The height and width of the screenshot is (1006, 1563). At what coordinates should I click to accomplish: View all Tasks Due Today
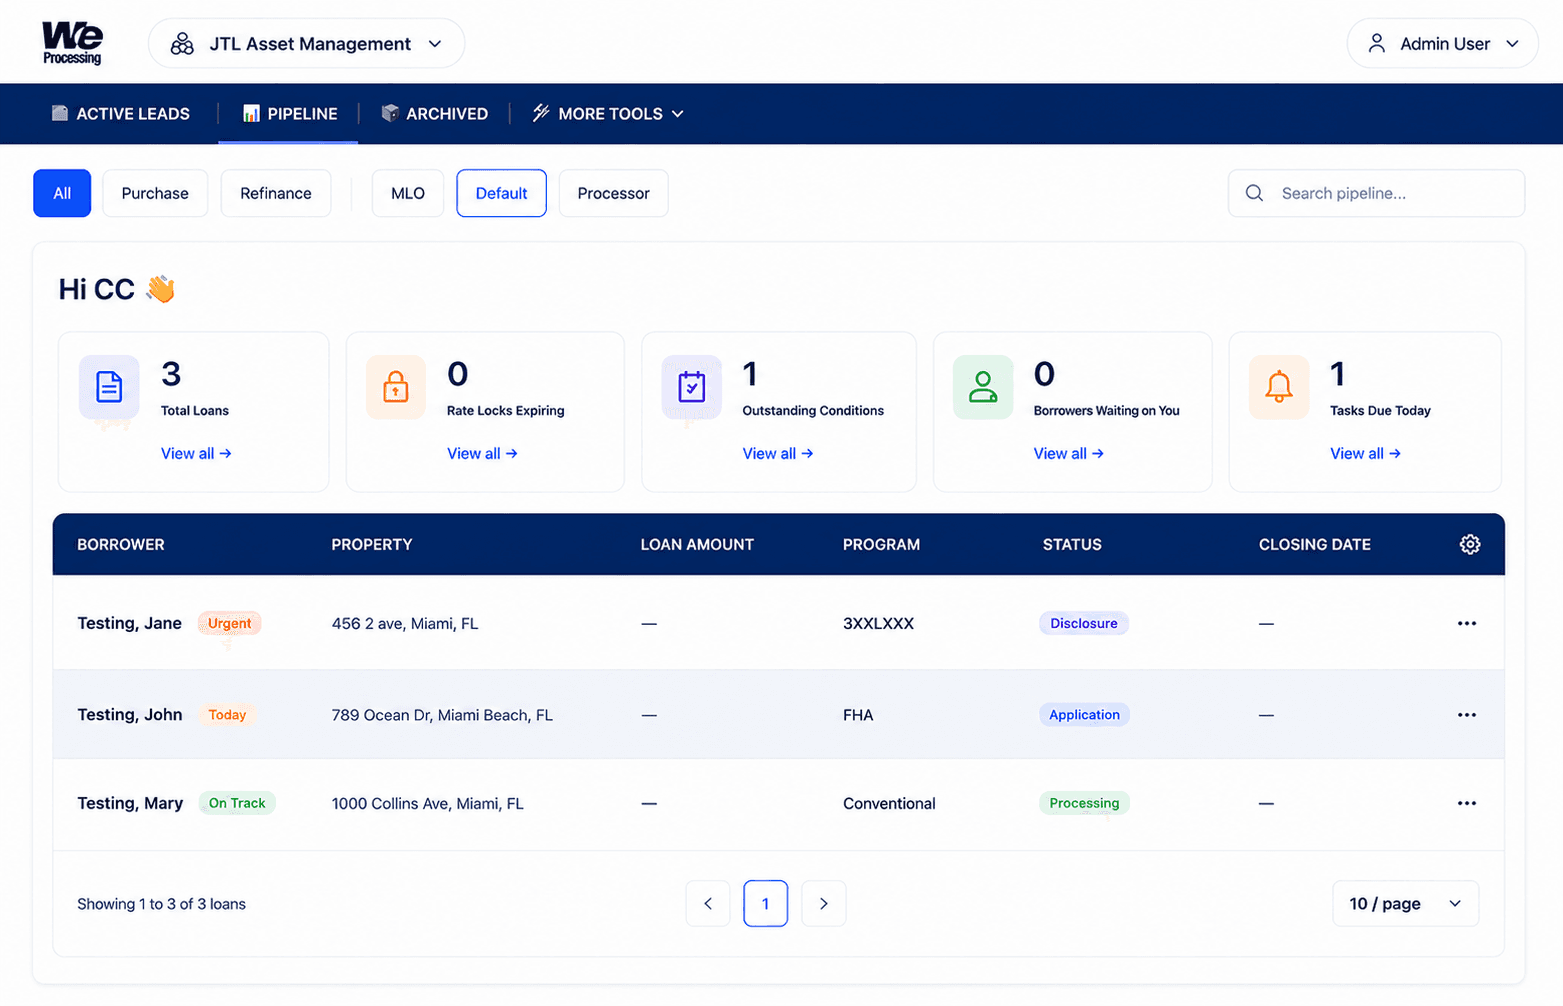(1365, 454)
